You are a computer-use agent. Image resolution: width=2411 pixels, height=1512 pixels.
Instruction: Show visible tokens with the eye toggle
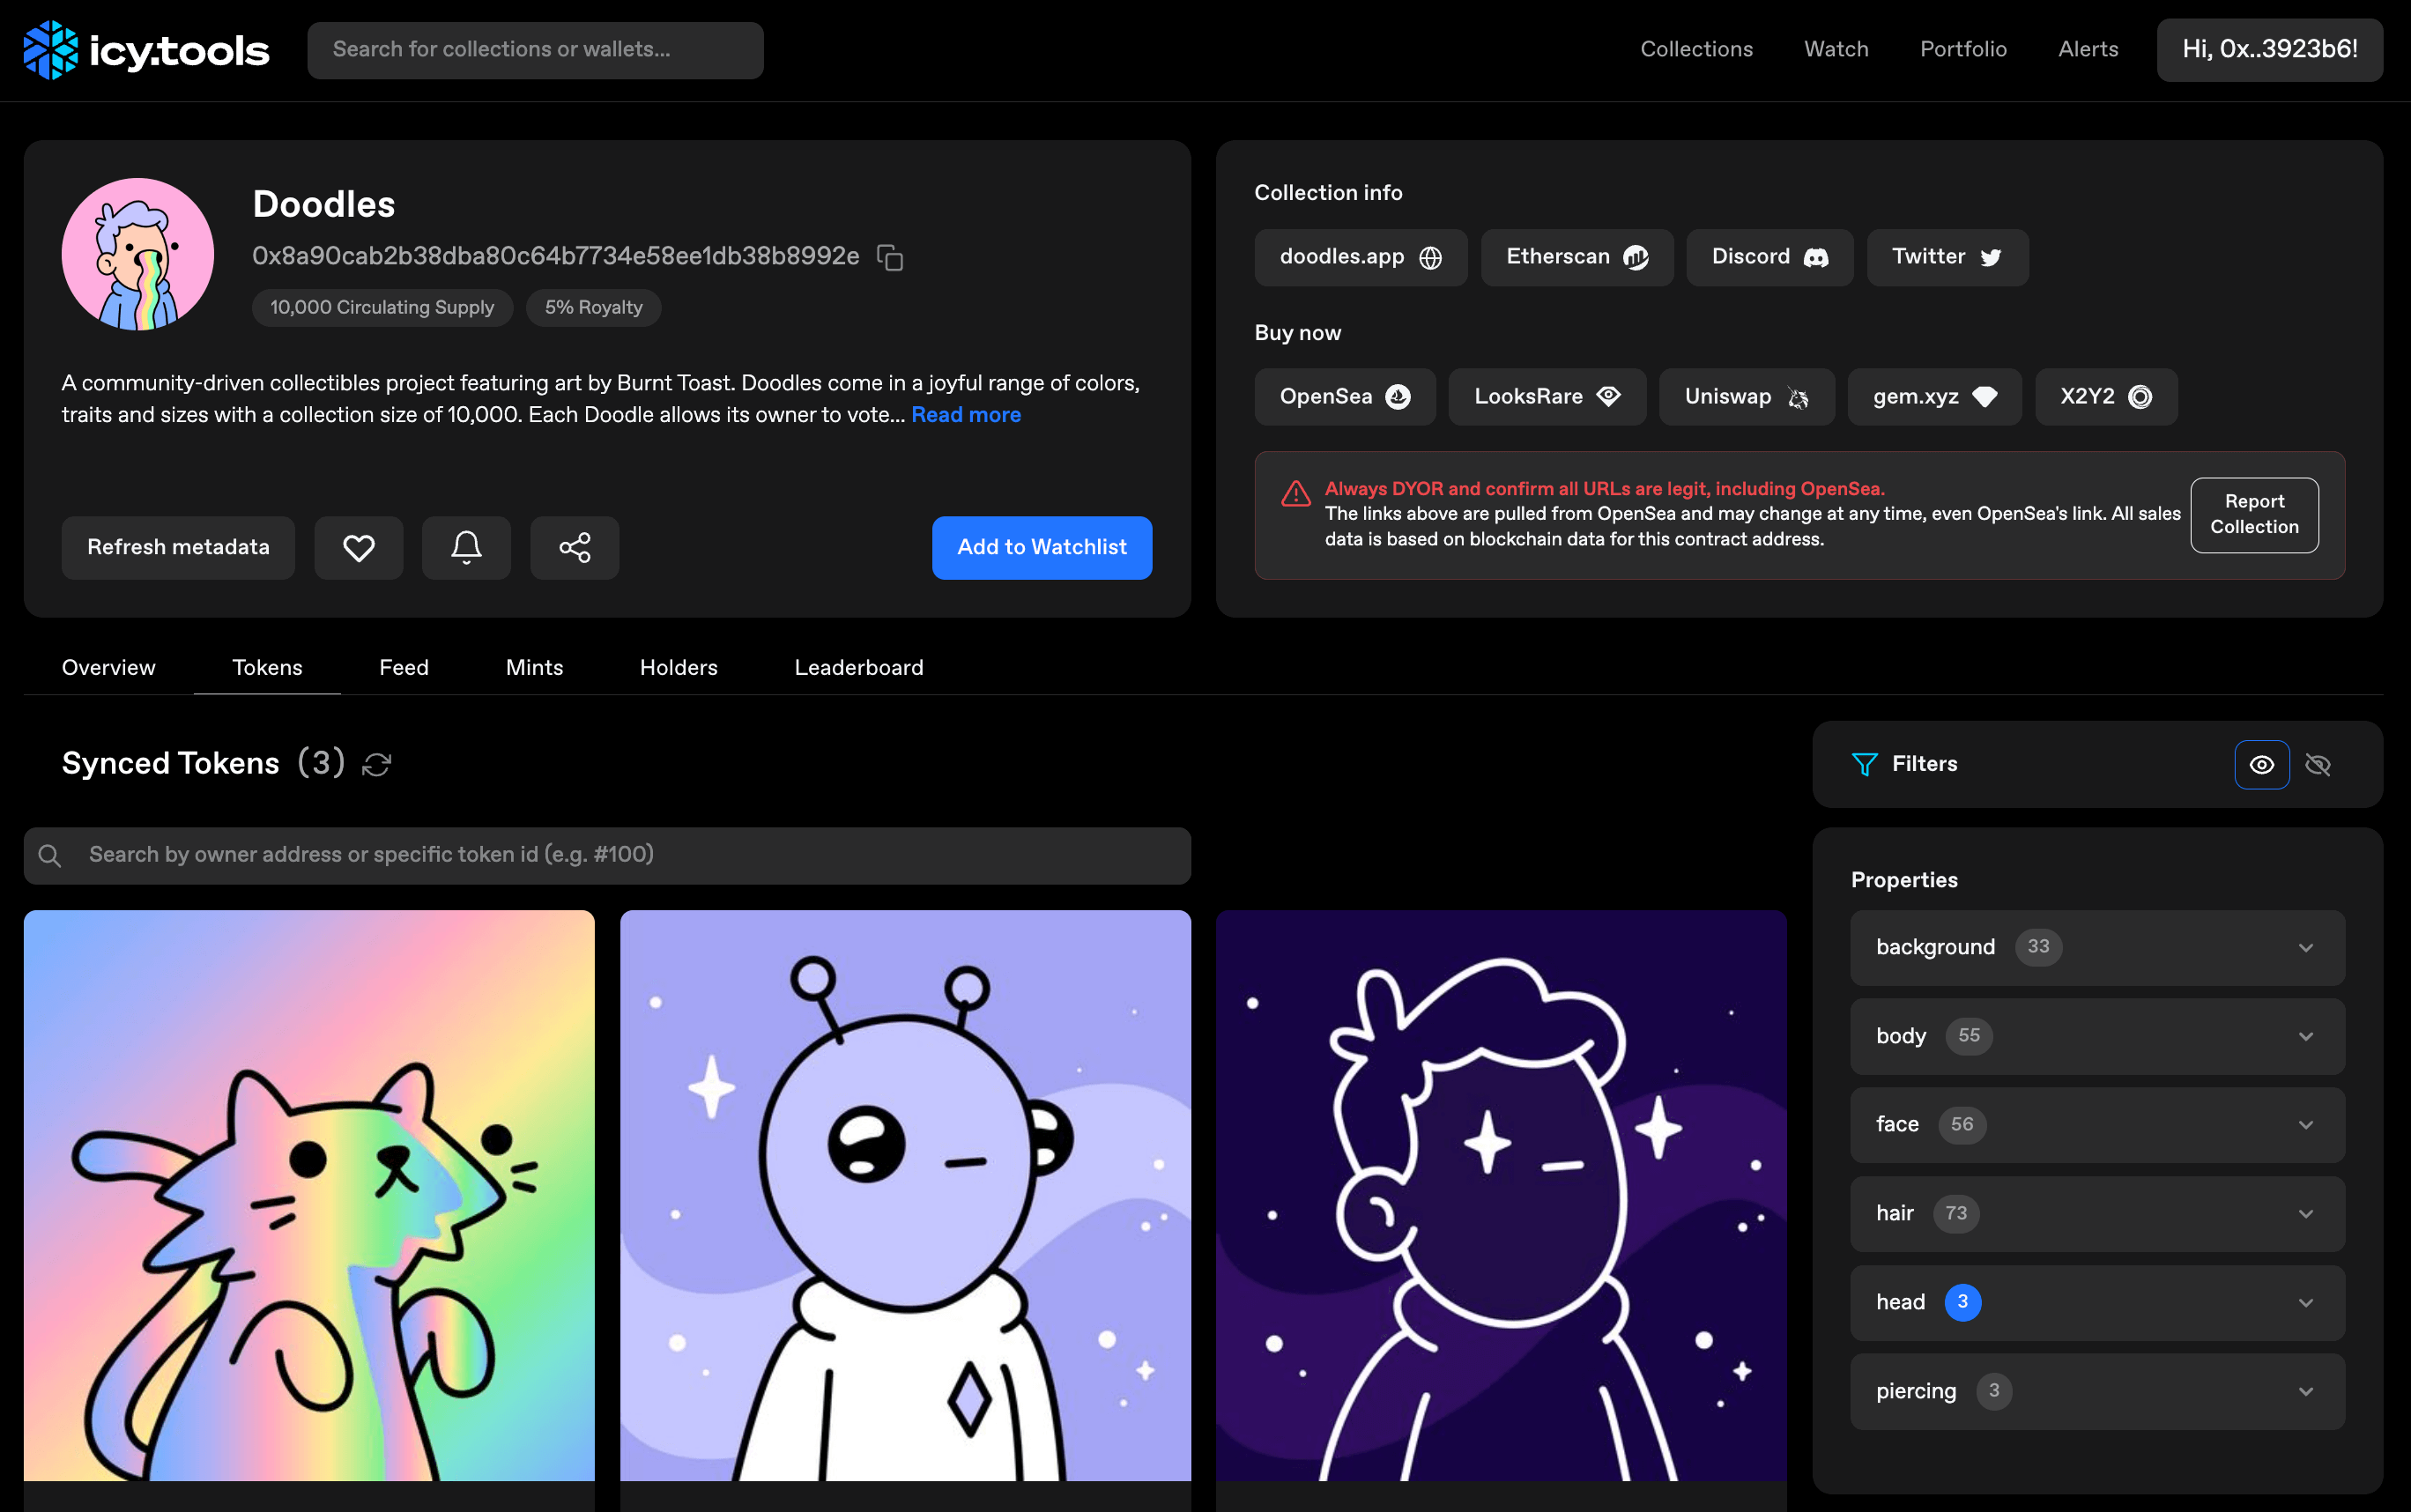pos(2262,764)
